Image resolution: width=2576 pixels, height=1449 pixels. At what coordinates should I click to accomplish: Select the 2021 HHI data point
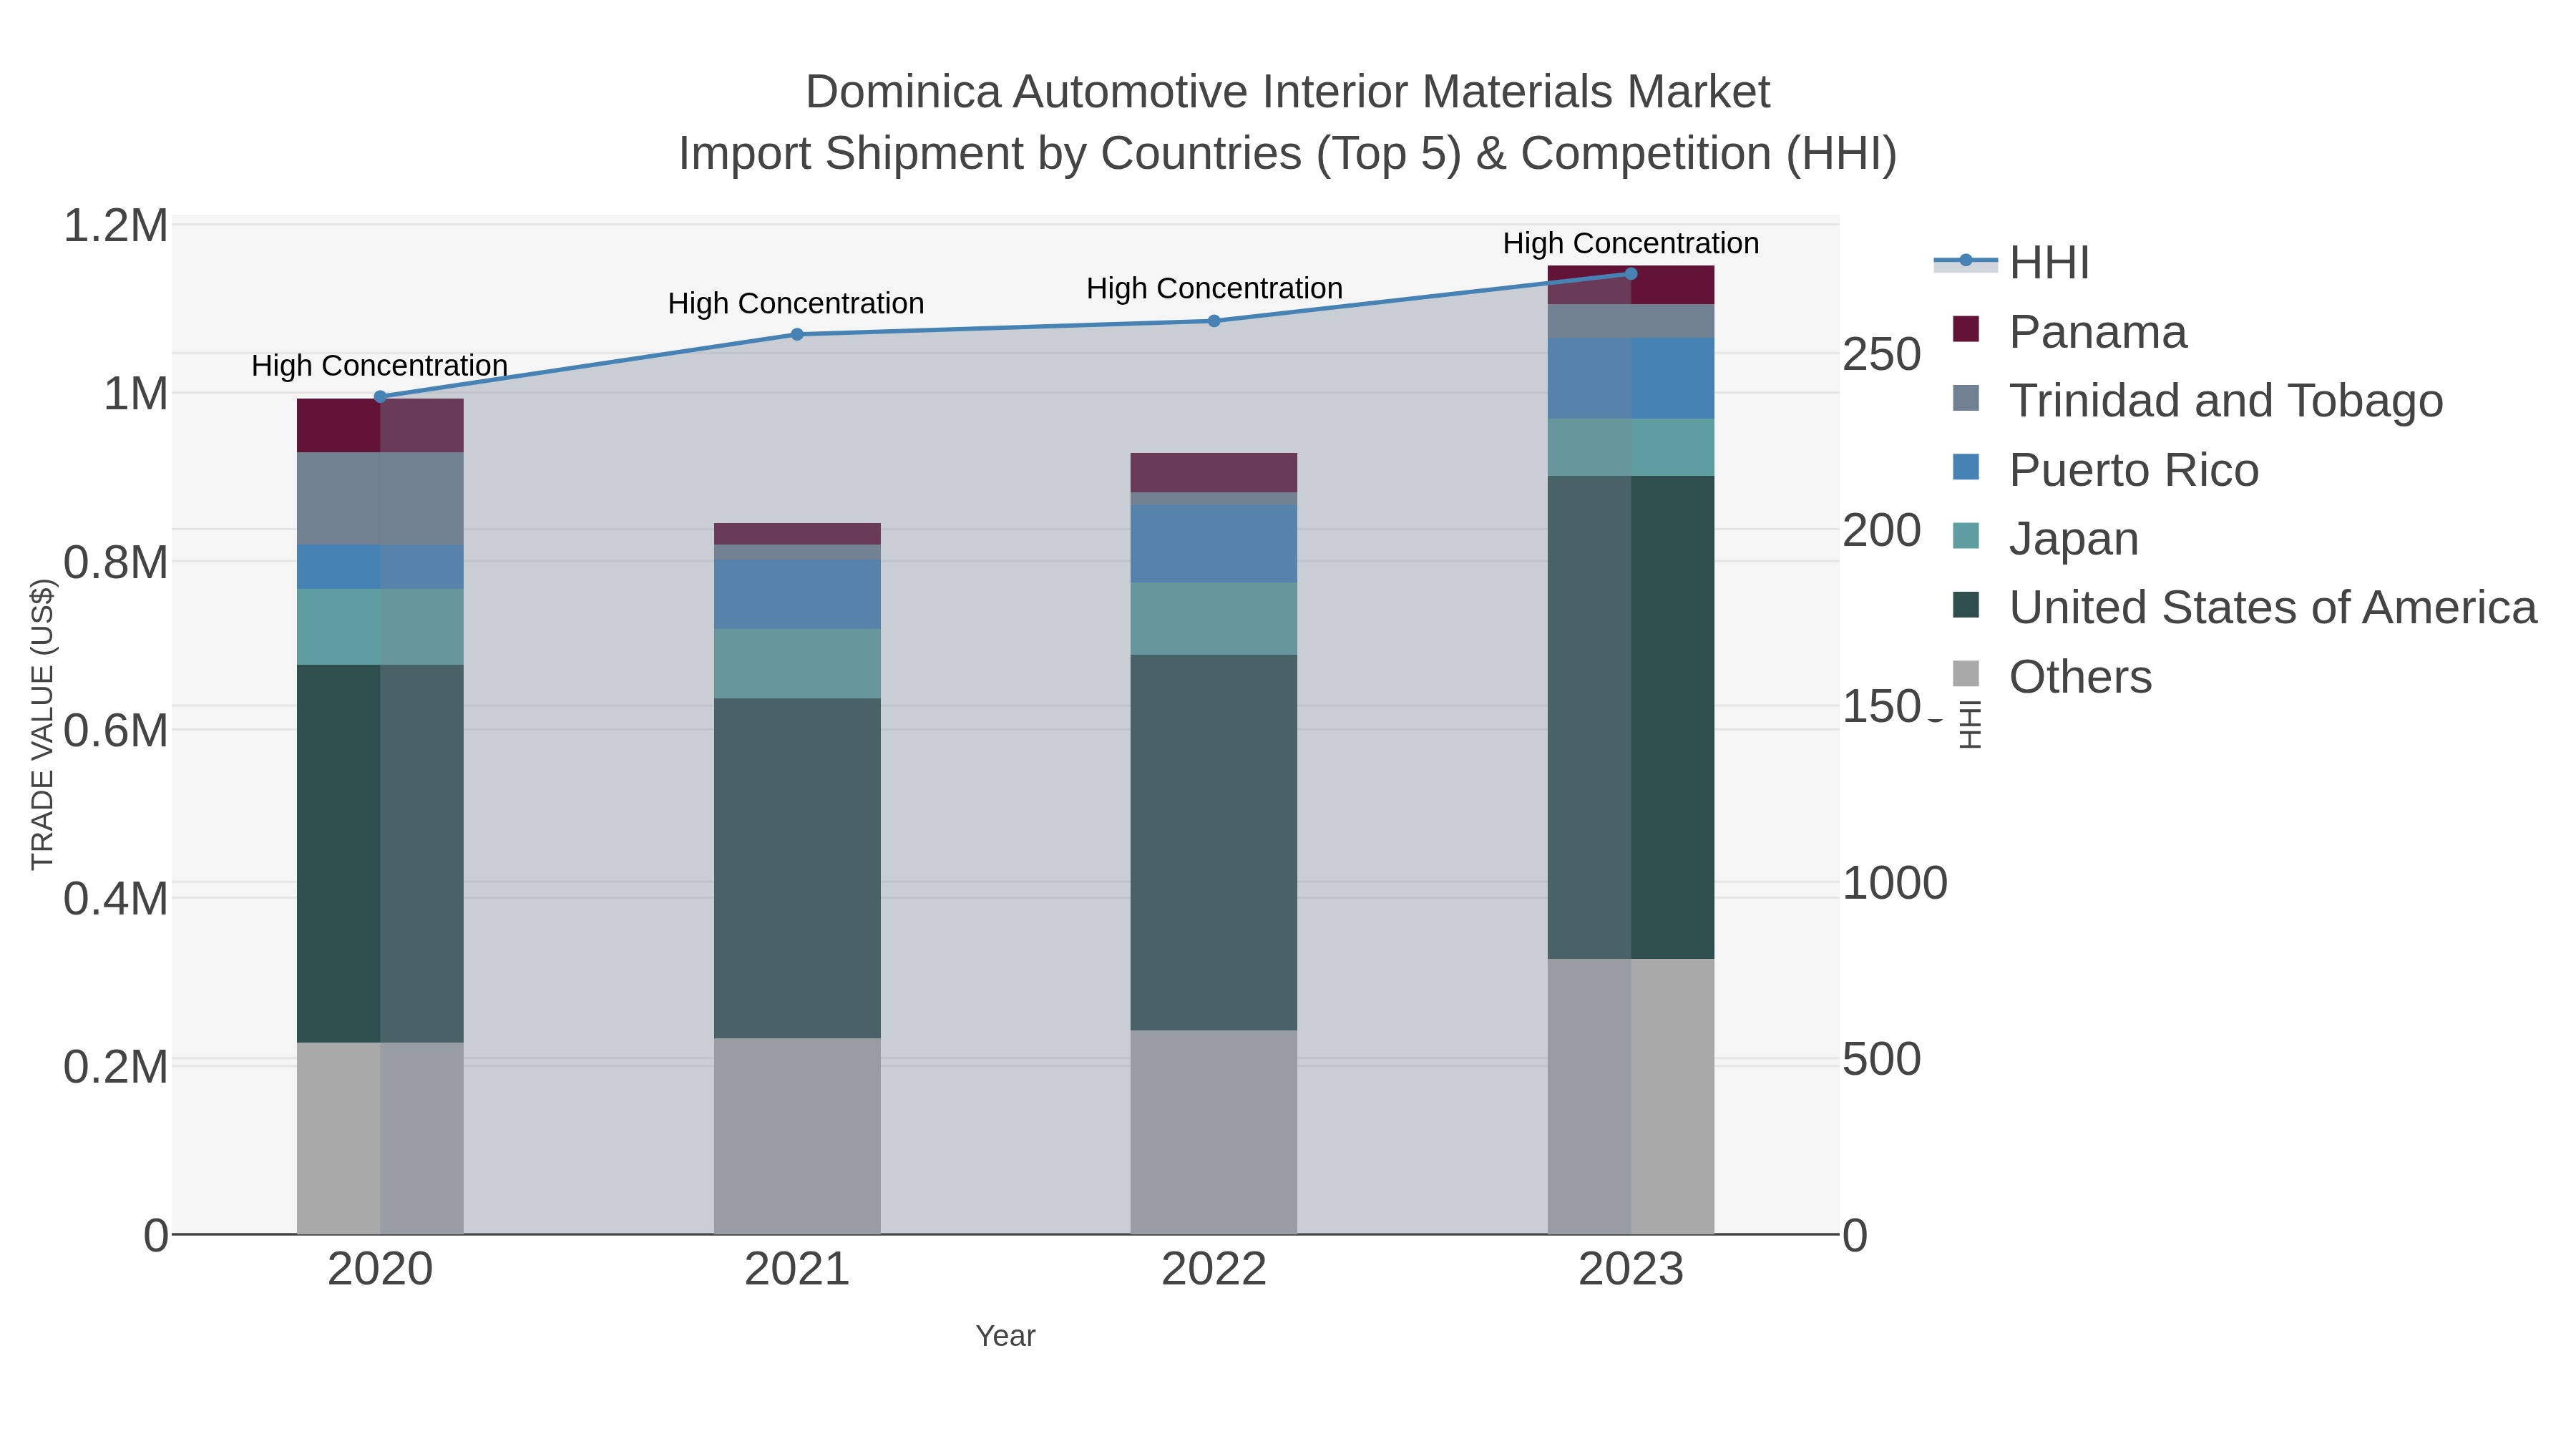coord(797,335)
